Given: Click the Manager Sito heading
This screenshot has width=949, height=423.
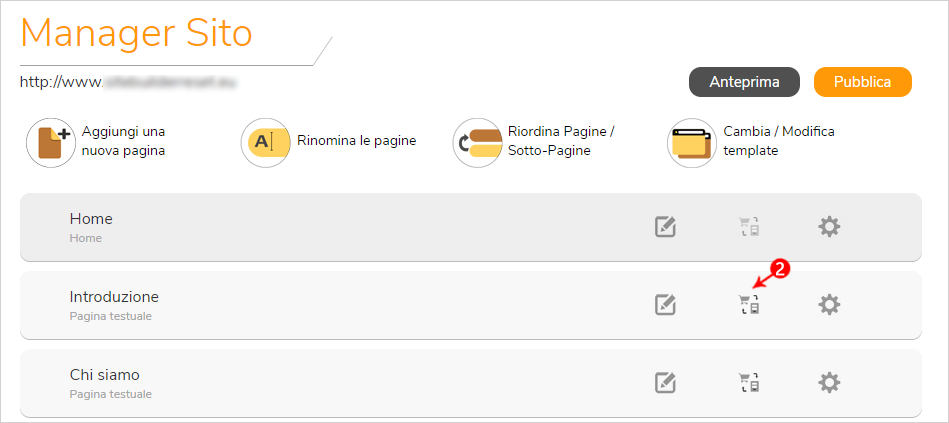Looking at the screenshot, I should point(136,33).
